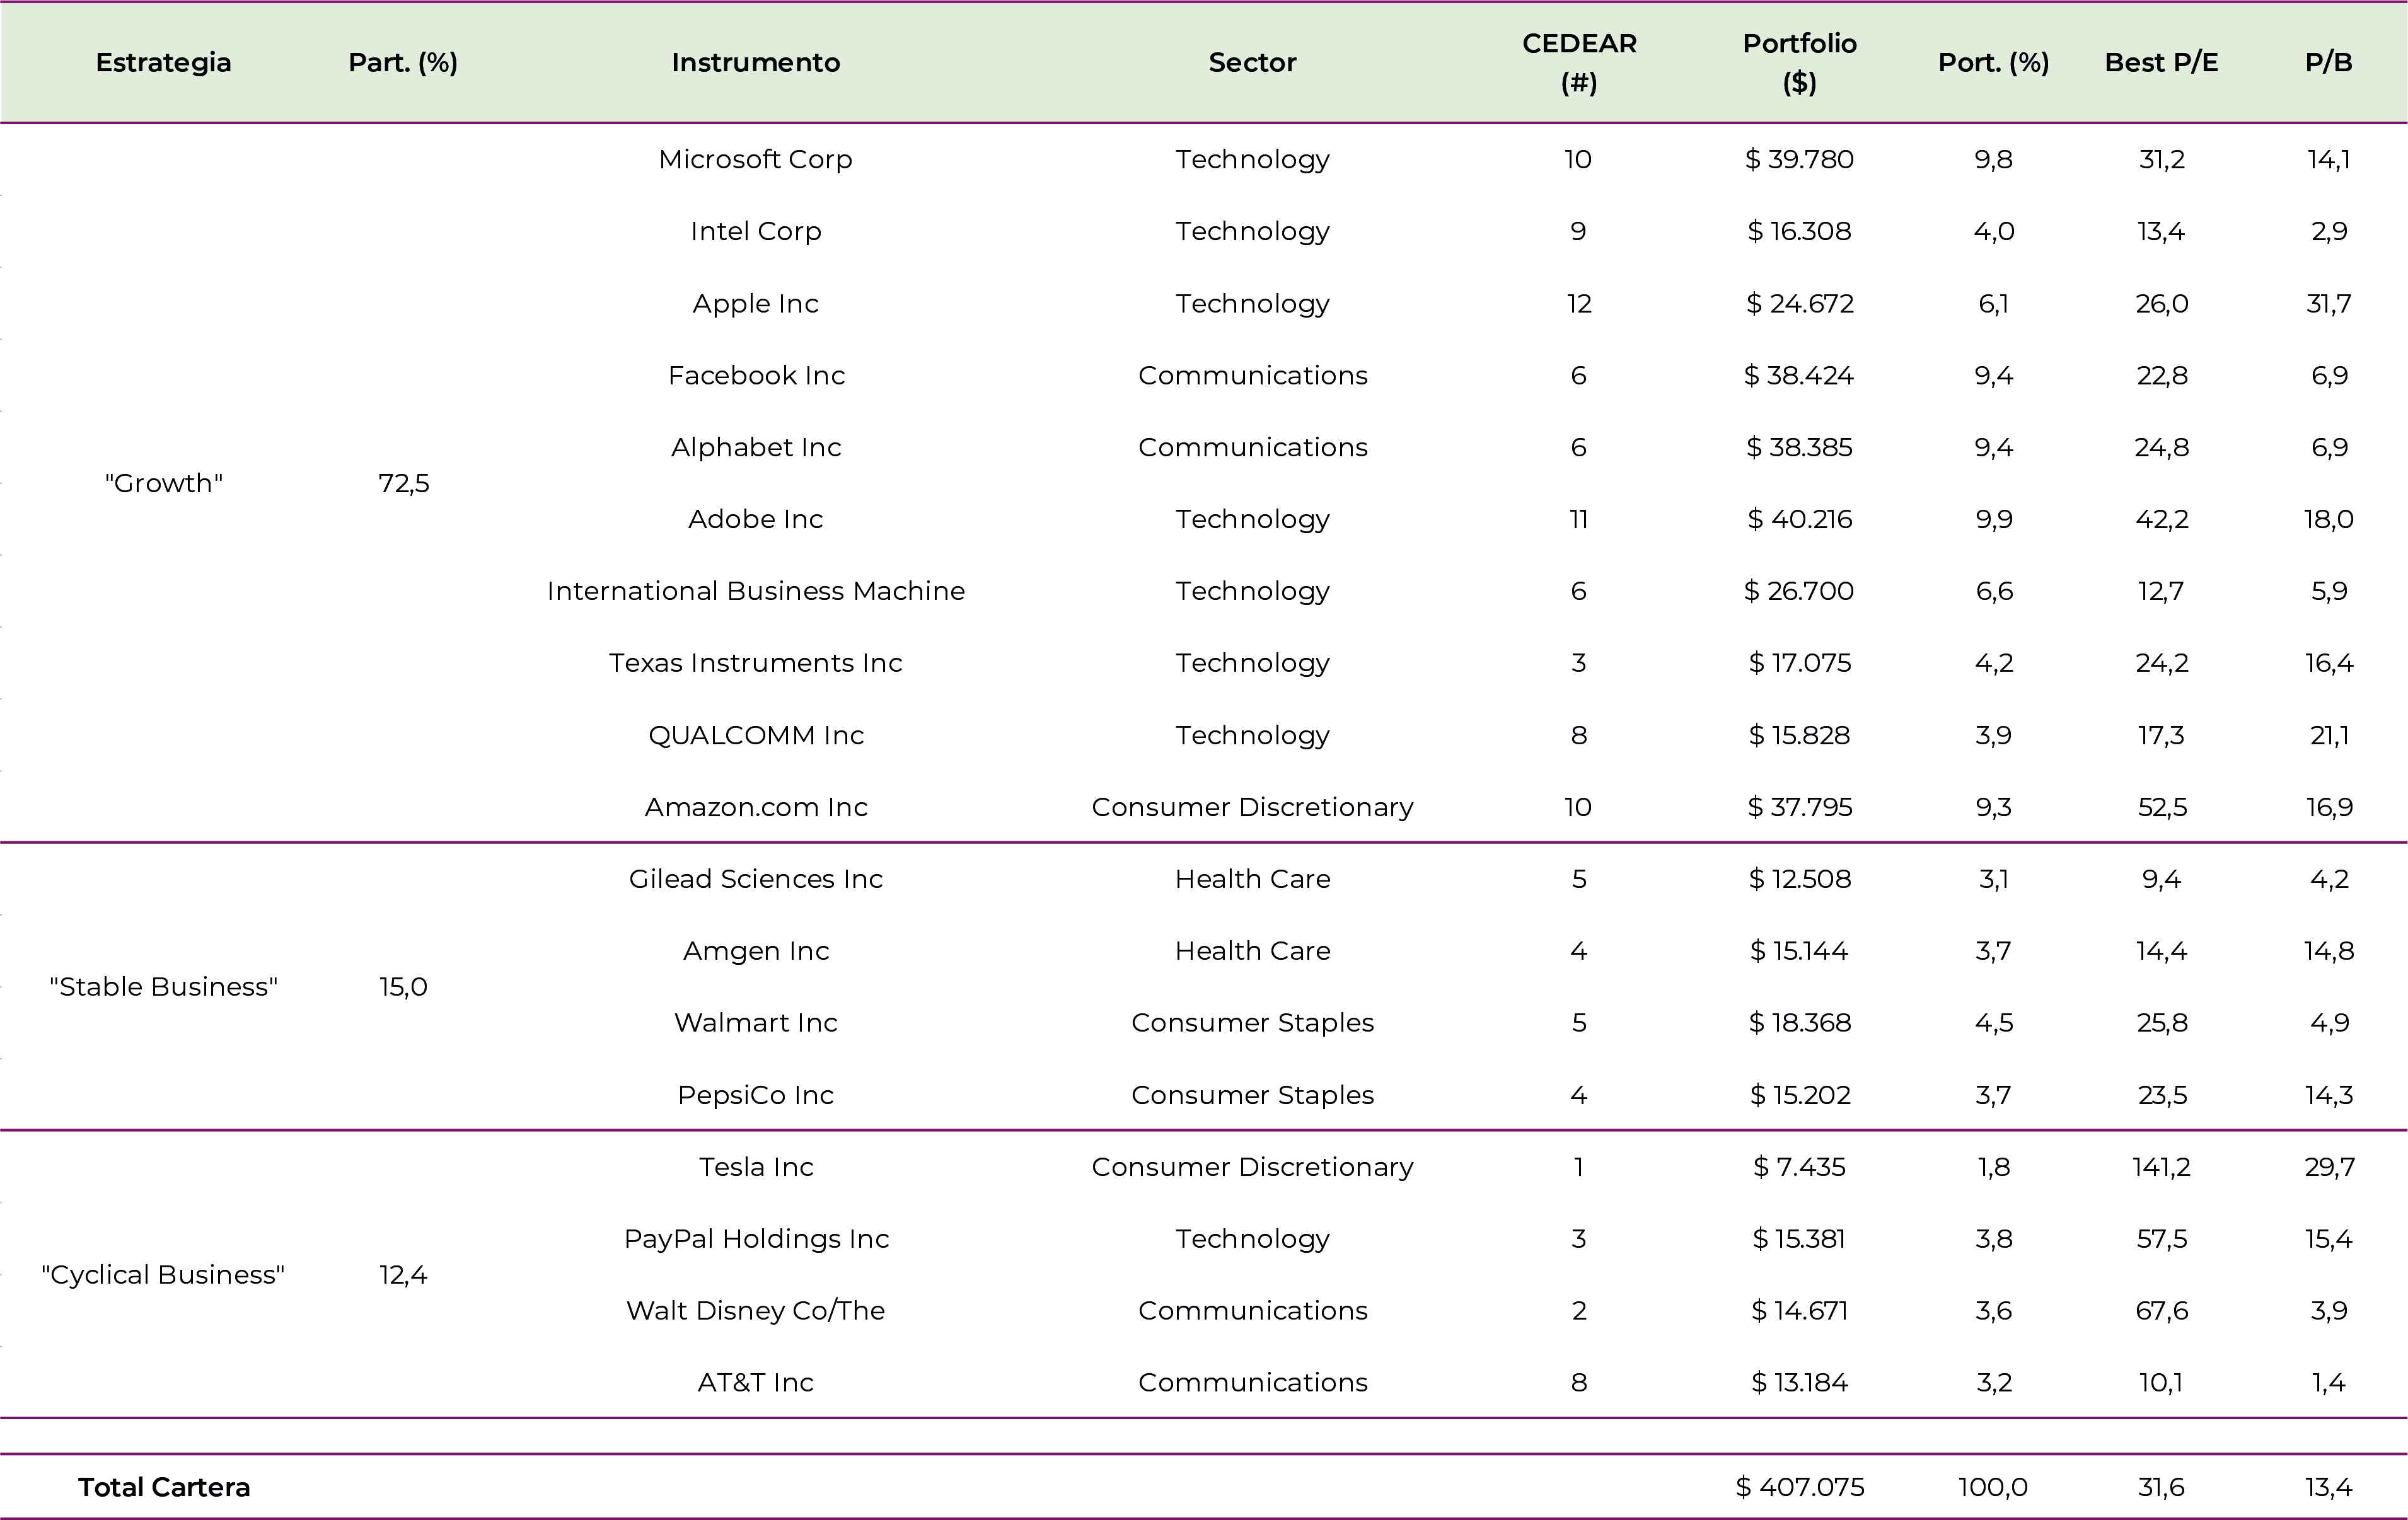Click the CEDEAR (#) column header

(1579, 62)
